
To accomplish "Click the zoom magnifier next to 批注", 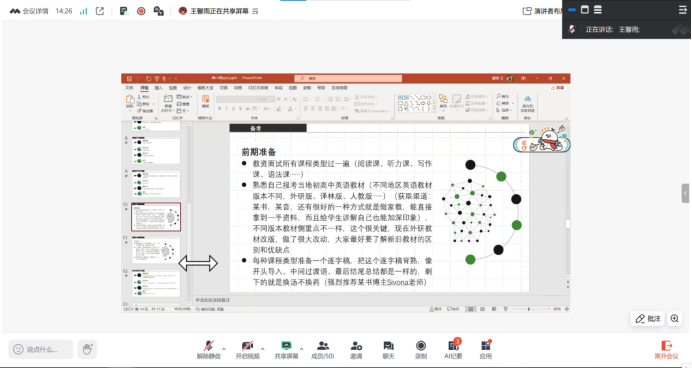I will [x=674, y=319].
